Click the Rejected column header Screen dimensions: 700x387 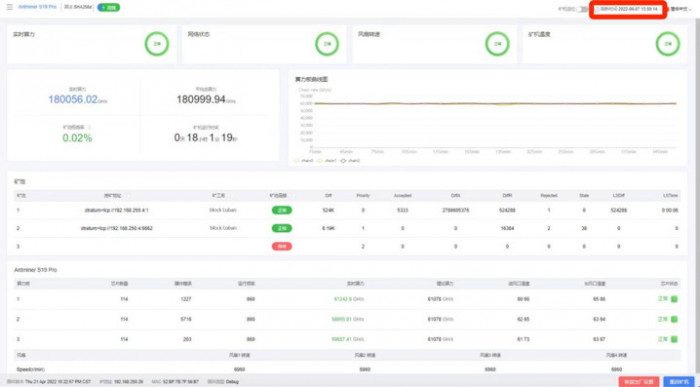click(x=549, y=196)
